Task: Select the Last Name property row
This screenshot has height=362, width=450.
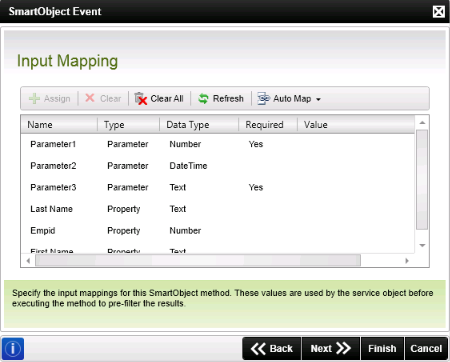Action: click(x=218, y=209)
